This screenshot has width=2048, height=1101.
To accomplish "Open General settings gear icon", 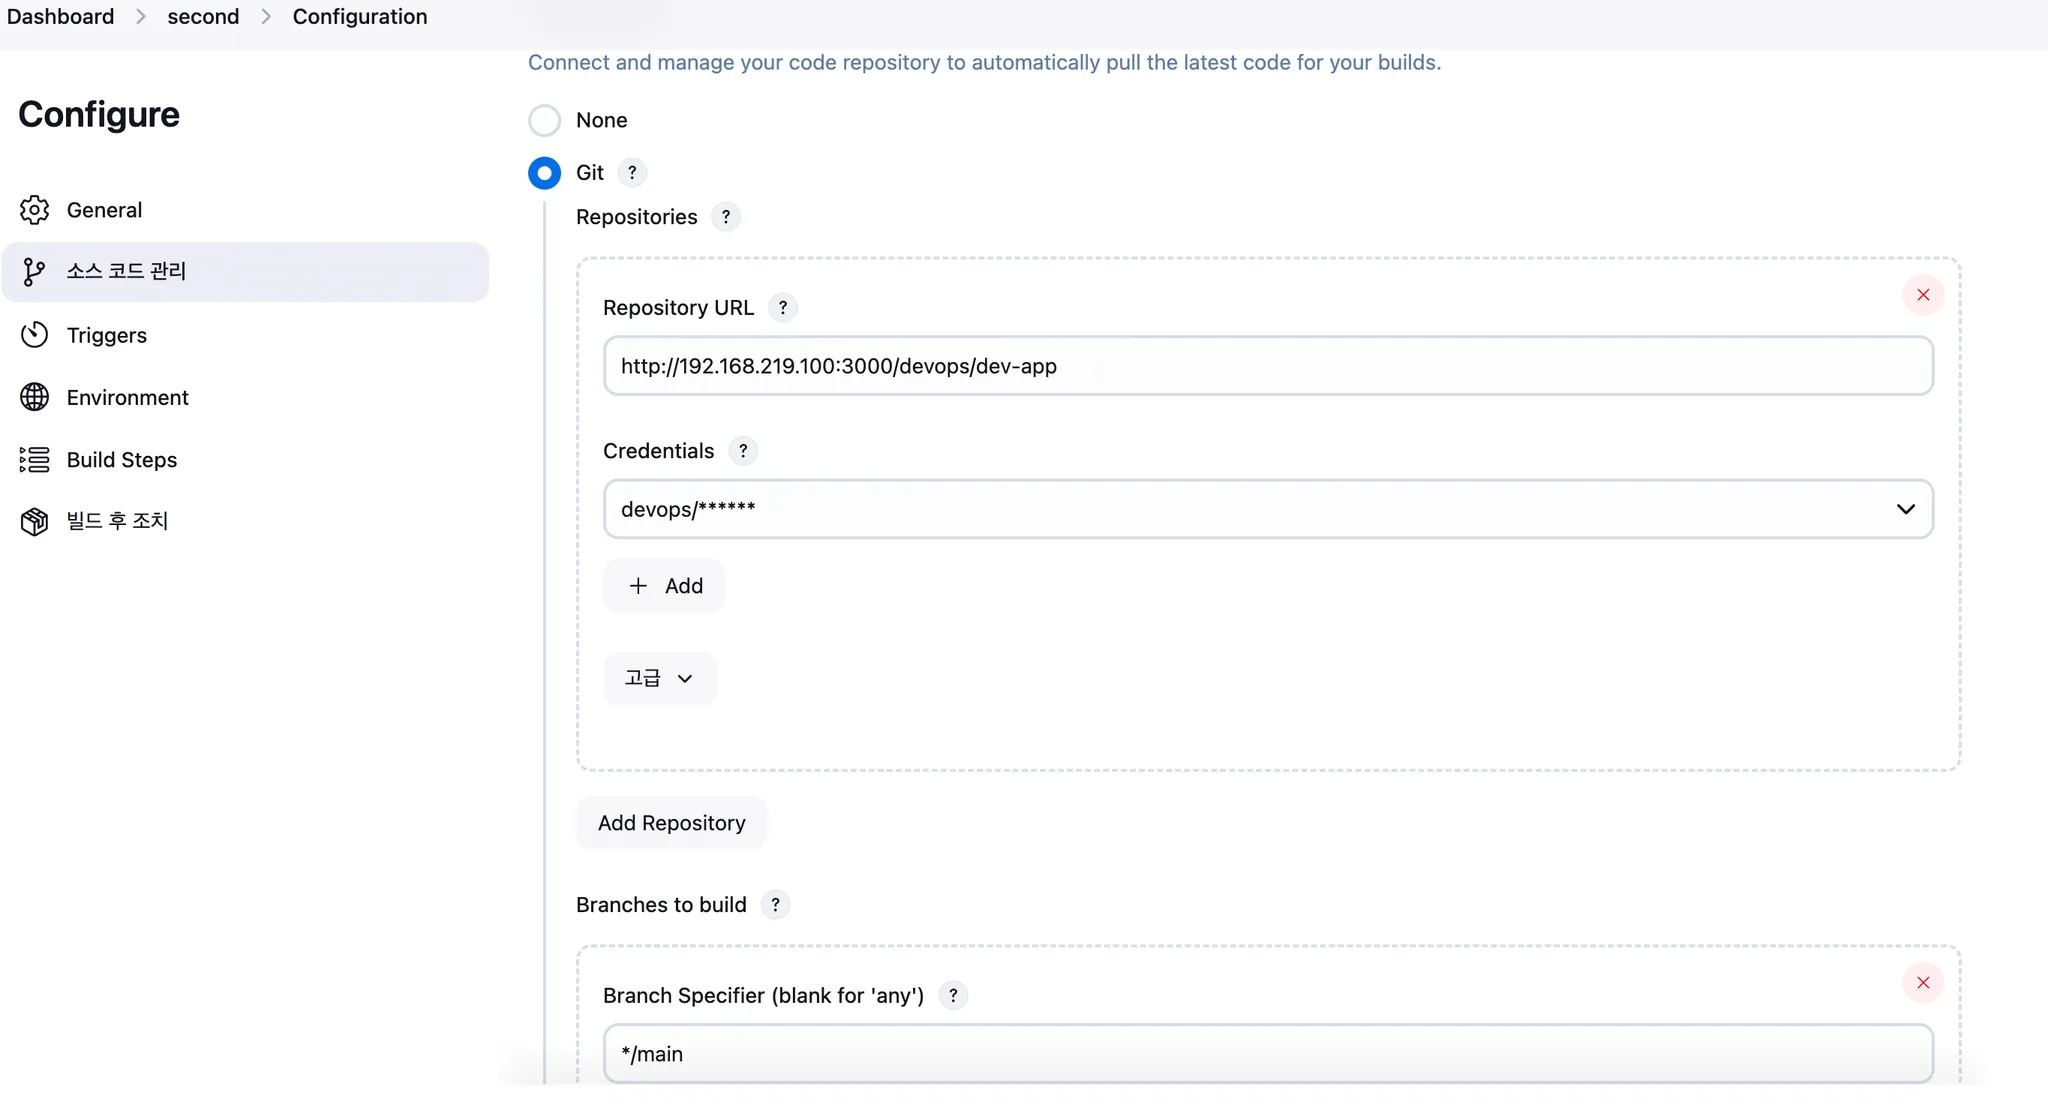I will pyautogui.click(x=34, y=210).
